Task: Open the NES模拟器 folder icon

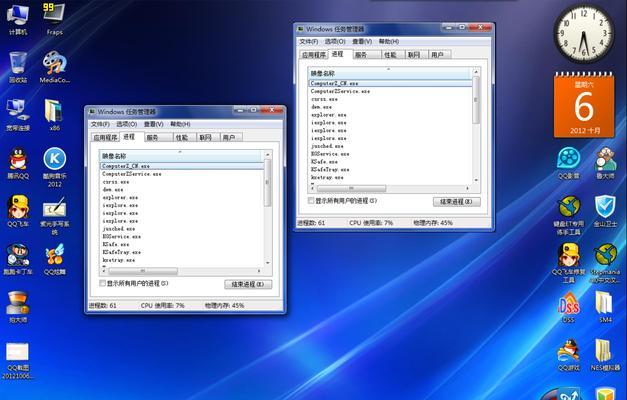Action: pos(605,355)
